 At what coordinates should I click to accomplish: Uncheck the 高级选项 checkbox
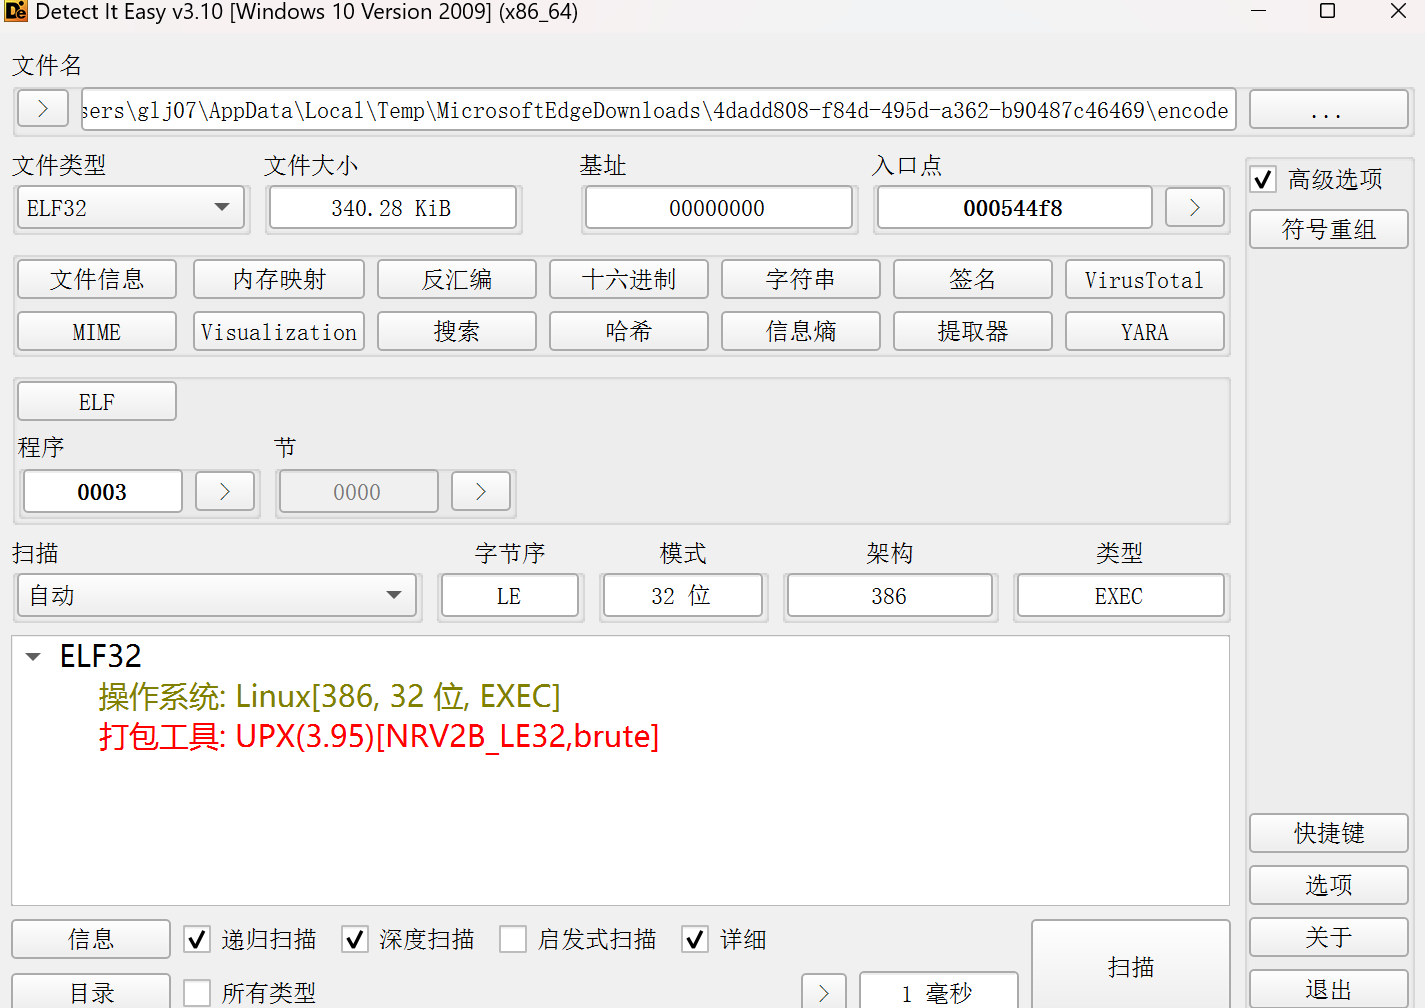click(1264, 180)
